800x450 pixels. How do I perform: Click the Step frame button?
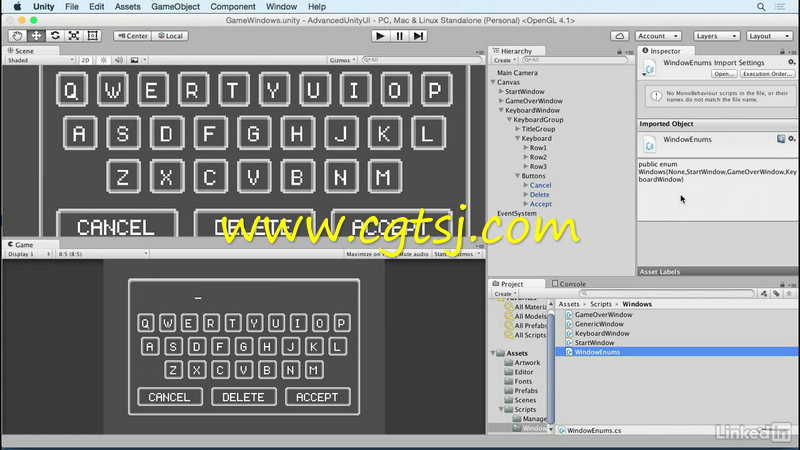tap(418, 36)
